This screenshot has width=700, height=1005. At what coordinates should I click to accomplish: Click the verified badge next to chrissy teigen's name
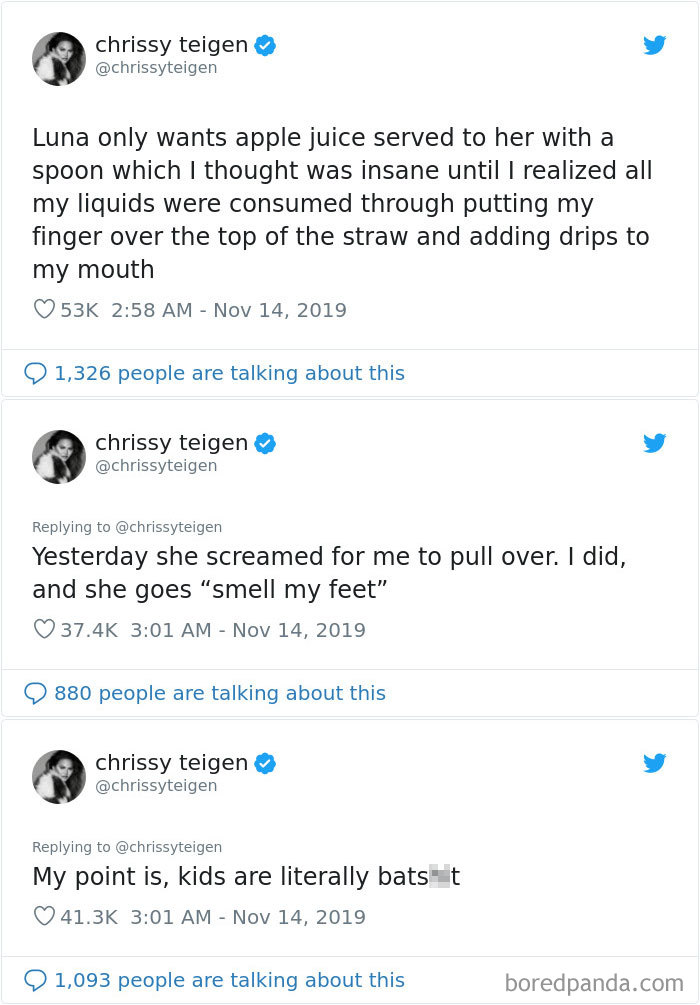(264, 44)
